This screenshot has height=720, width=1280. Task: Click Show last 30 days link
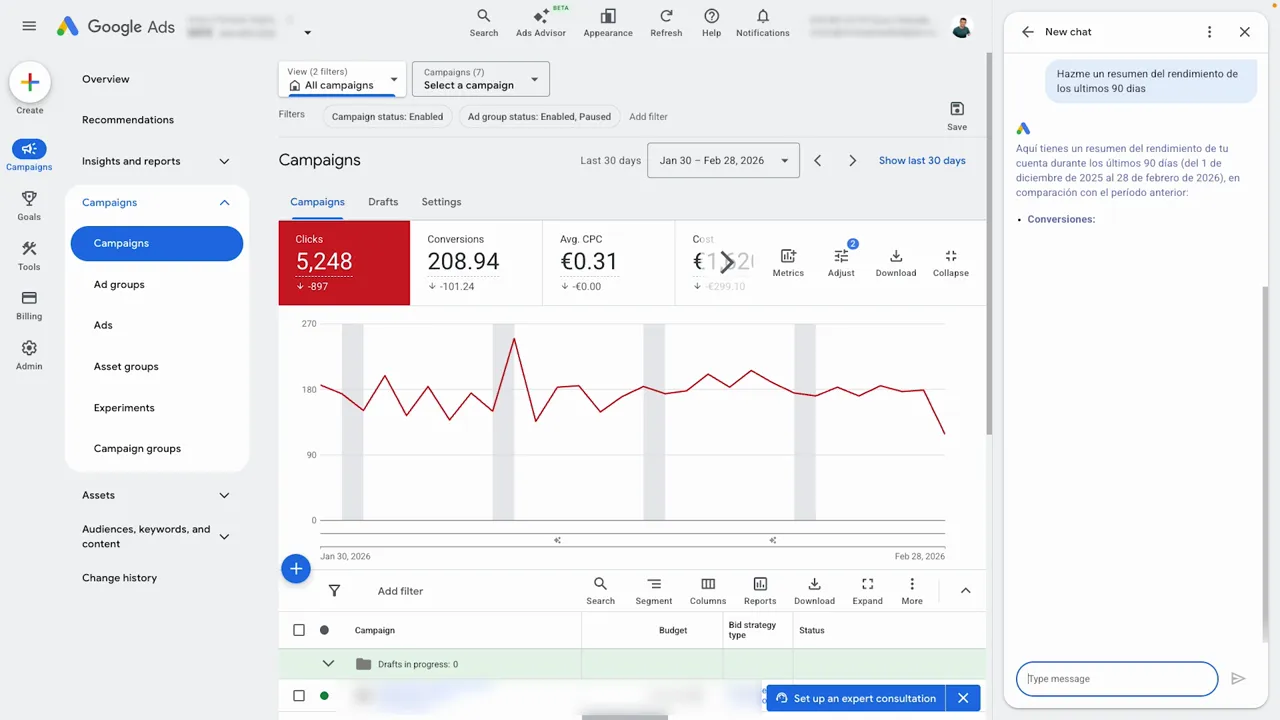pyautogui.click(x=922, y=160)
